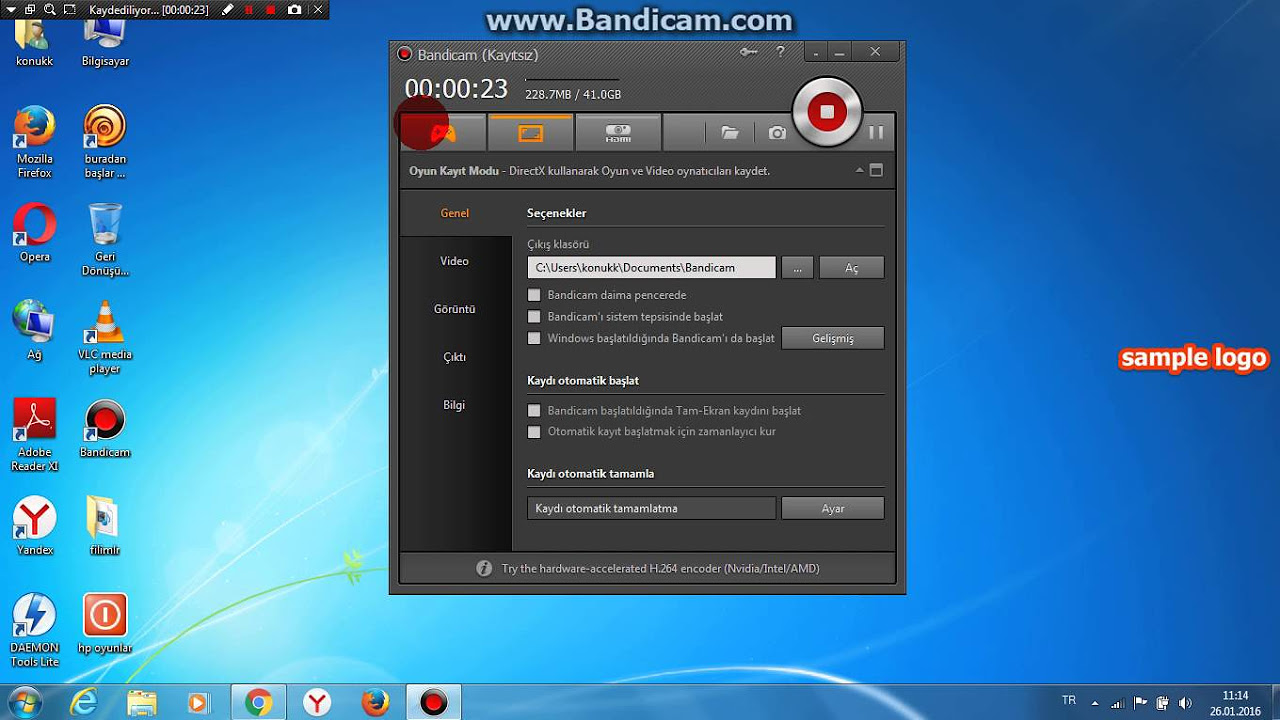Click the output folder path field
This screenshot has width=1280, height=720.
651,267
